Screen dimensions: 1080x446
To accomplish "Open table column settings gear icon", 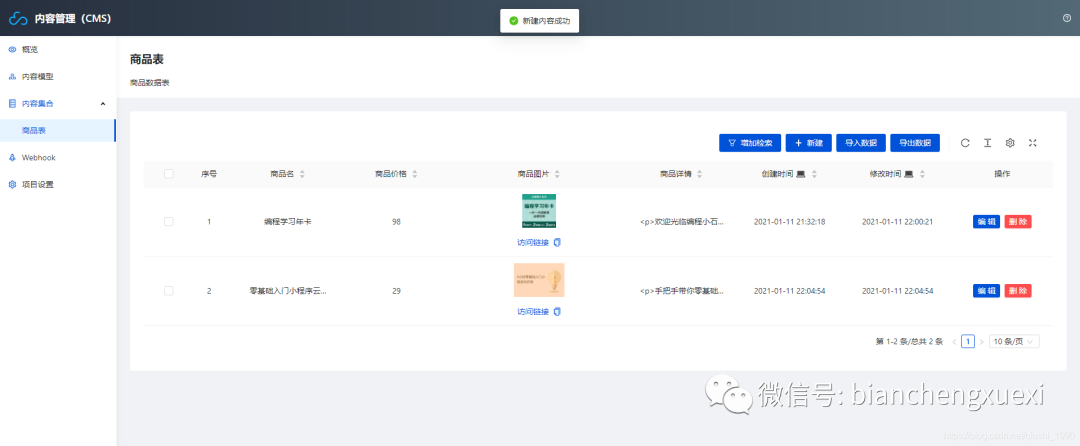I will tap(1010, 142).
